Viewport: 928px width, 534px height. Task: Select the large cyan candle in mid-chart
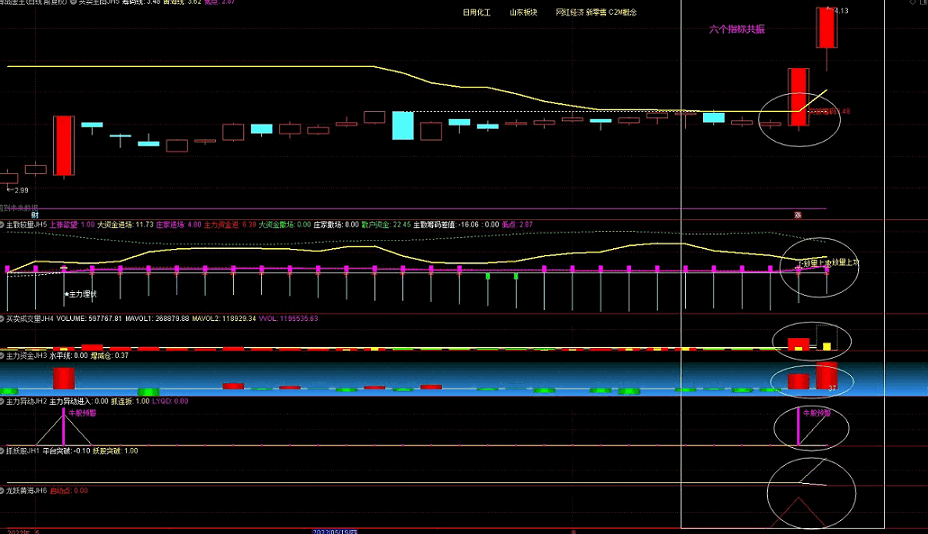coord(403,126)
